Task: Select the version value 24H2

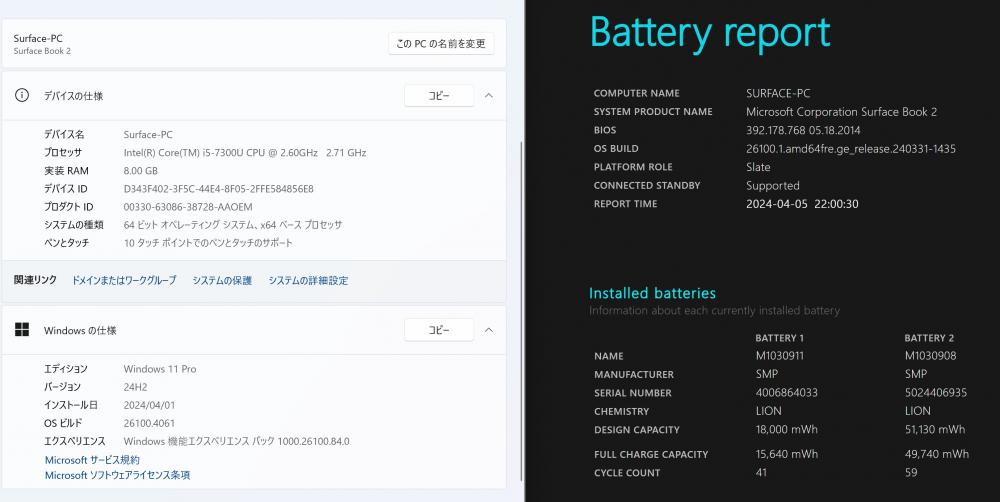Action: tap(136, 387)
